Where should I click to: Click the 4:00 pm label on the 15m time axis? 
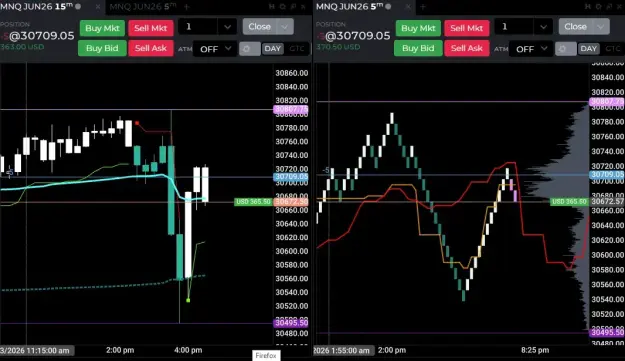click(188, 350)
